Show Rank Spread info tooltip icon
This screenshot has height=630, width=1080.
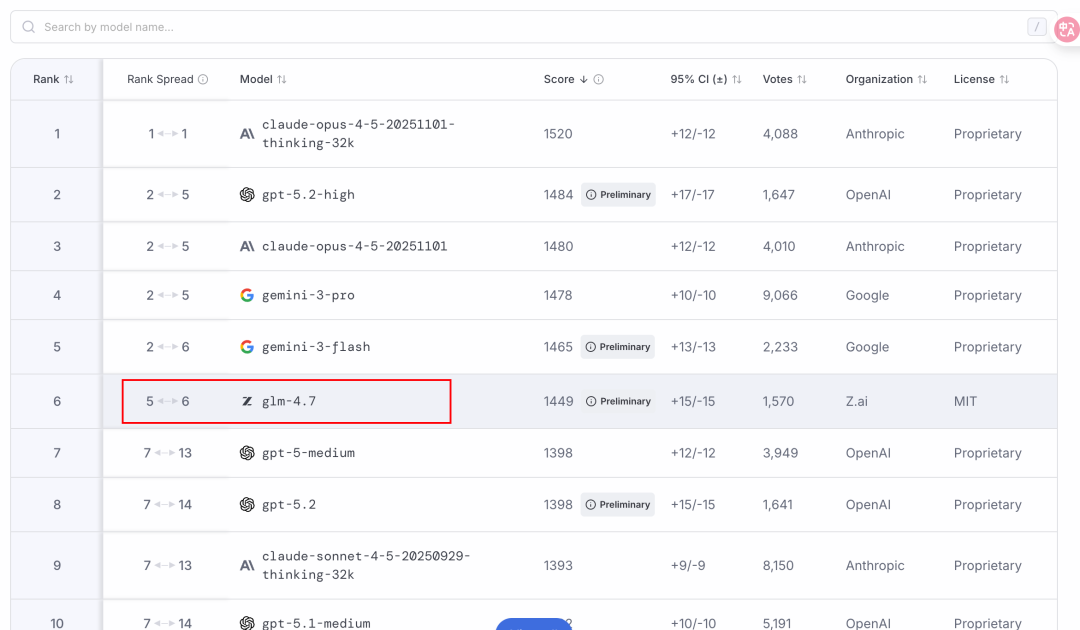[x=203, y=79]
